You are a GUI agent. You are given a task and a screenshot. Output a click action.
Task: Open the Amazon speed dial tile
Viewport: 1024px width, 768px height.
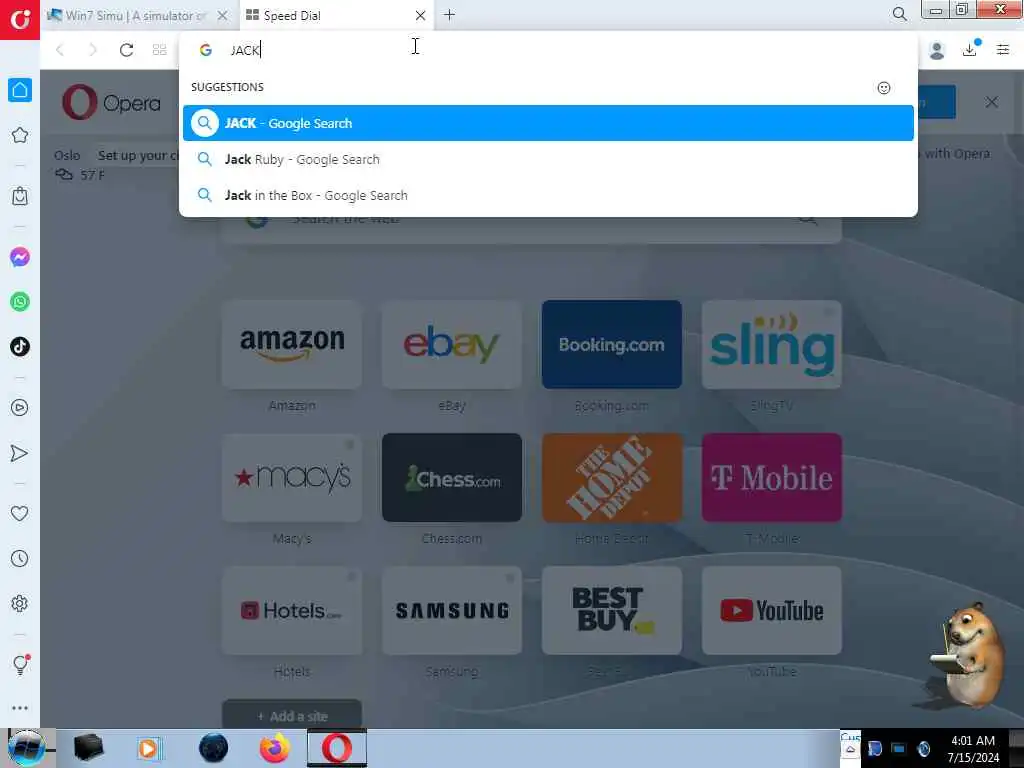click(292, 344)
